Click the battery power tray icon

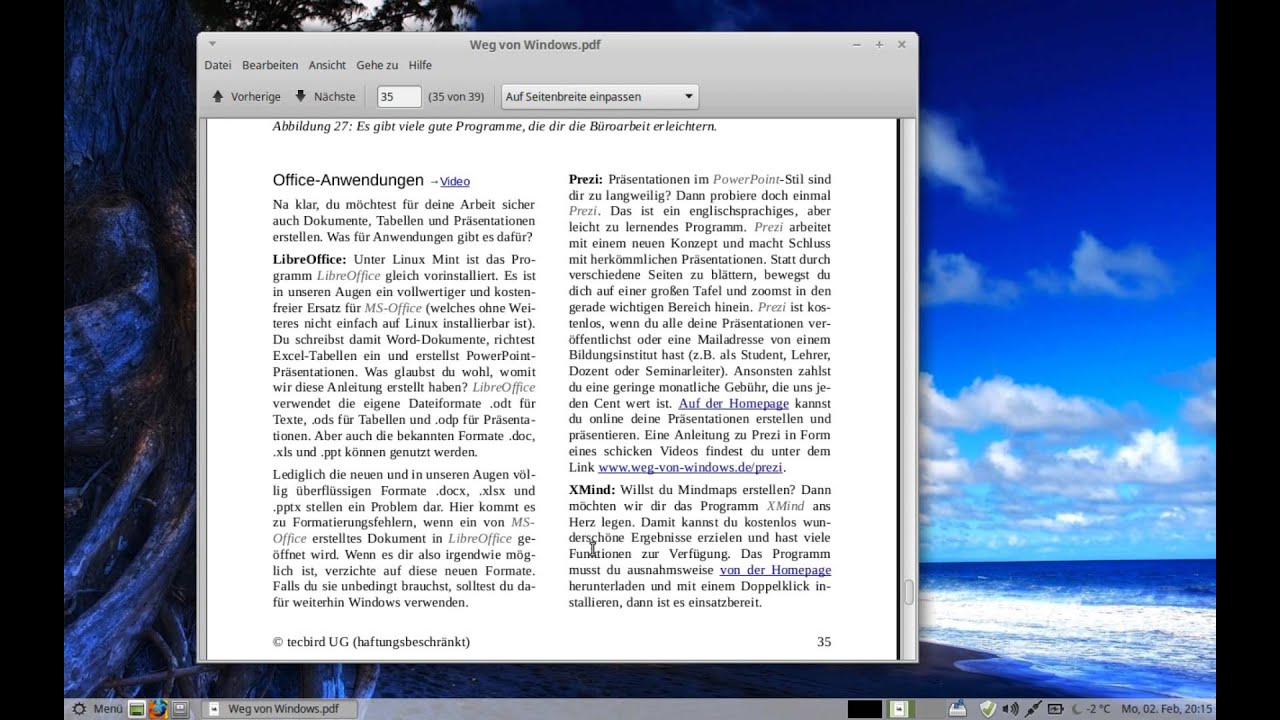tap(1055, 709)
